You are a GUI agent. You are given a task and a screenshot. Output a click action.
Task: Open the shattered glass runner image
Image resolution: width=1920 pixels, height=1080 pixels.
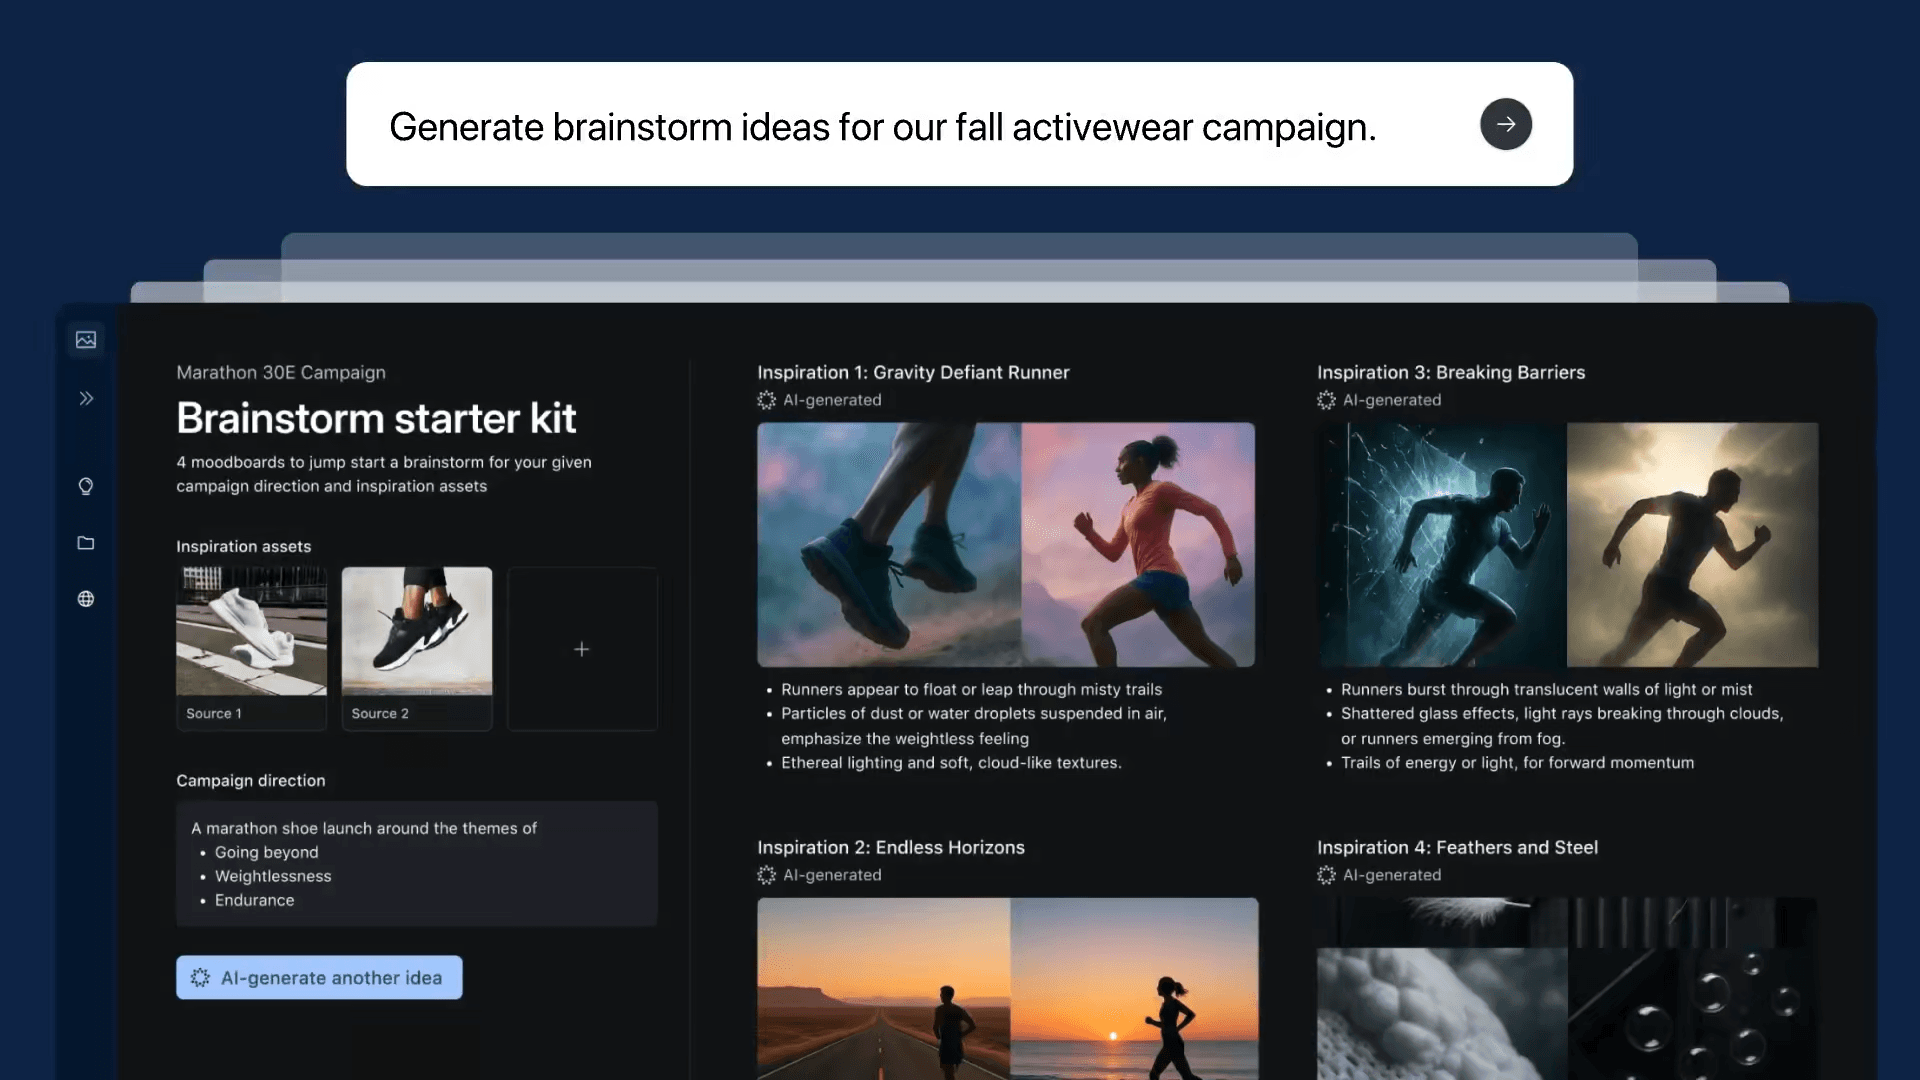tap(1442, 545)
